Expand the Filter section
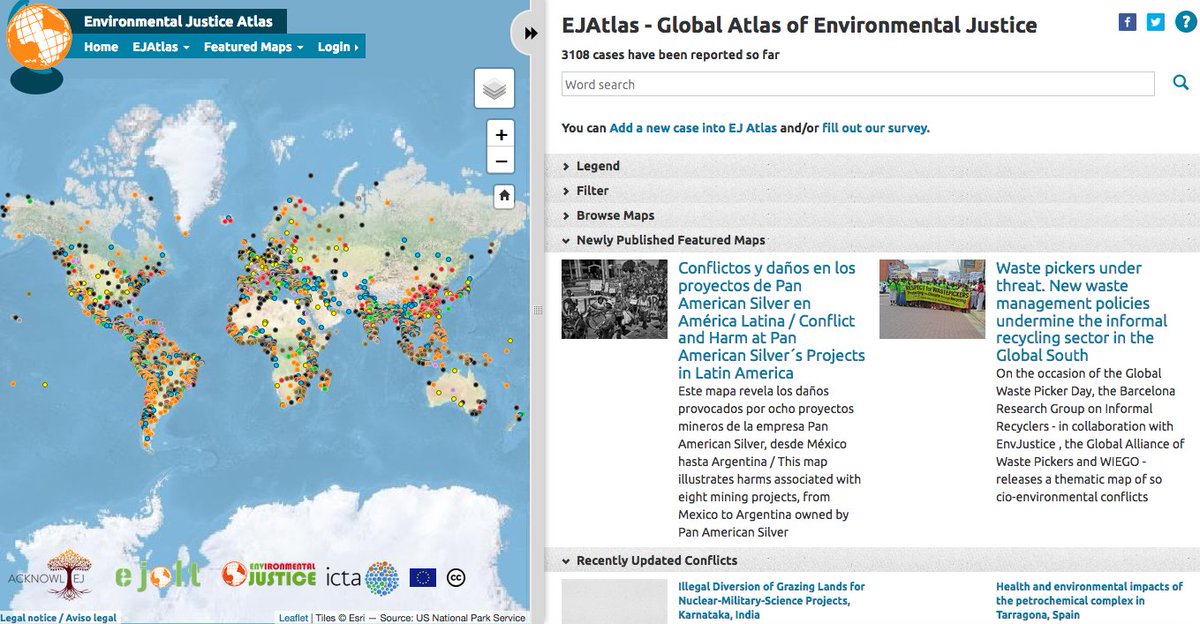1200x624 pixels. pos(872,190)
